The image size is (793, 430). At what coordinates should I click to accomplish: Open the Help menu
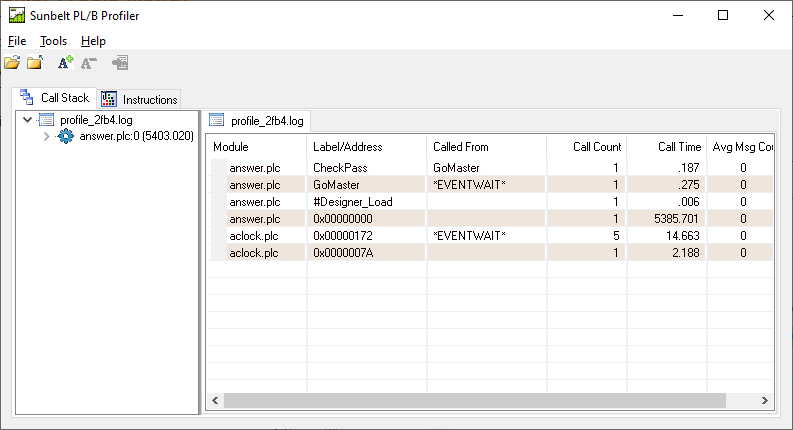[93, 41]
